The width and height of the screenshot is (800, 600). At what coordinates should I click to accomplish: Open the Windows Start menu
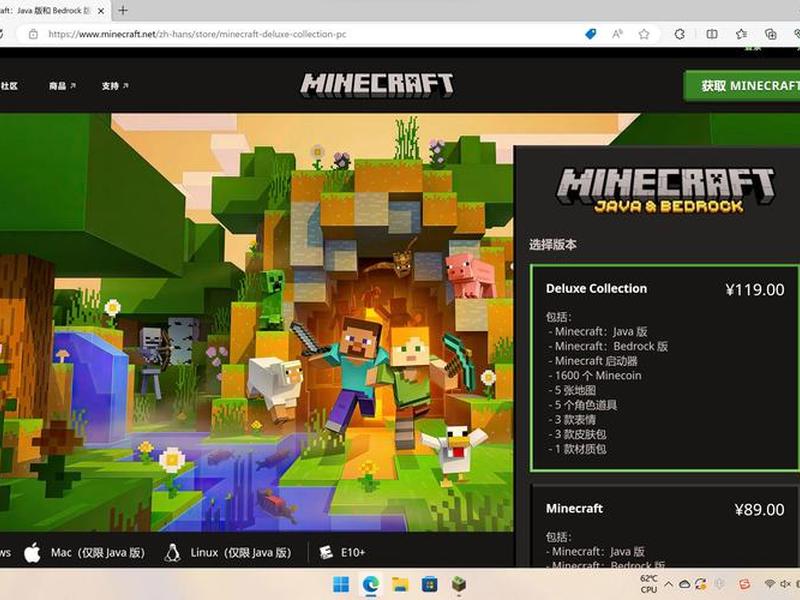coord(341,584)
